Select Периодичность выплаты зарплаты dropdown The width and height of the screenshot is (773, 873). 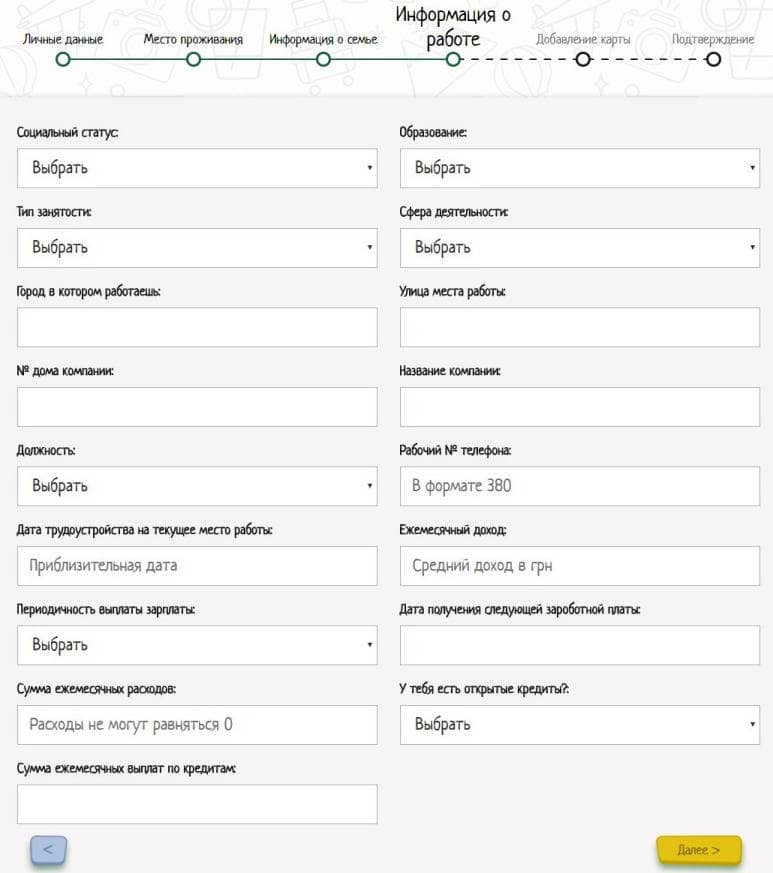[197, 645]
